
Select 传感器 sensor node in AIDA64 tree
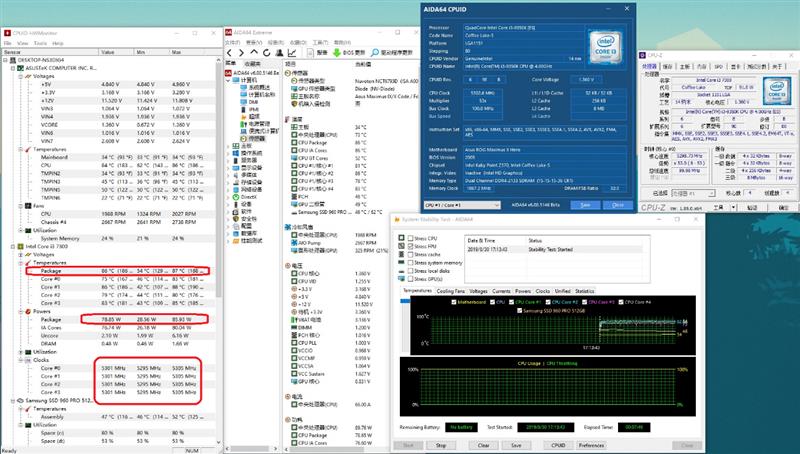click(x=253, y=139)
